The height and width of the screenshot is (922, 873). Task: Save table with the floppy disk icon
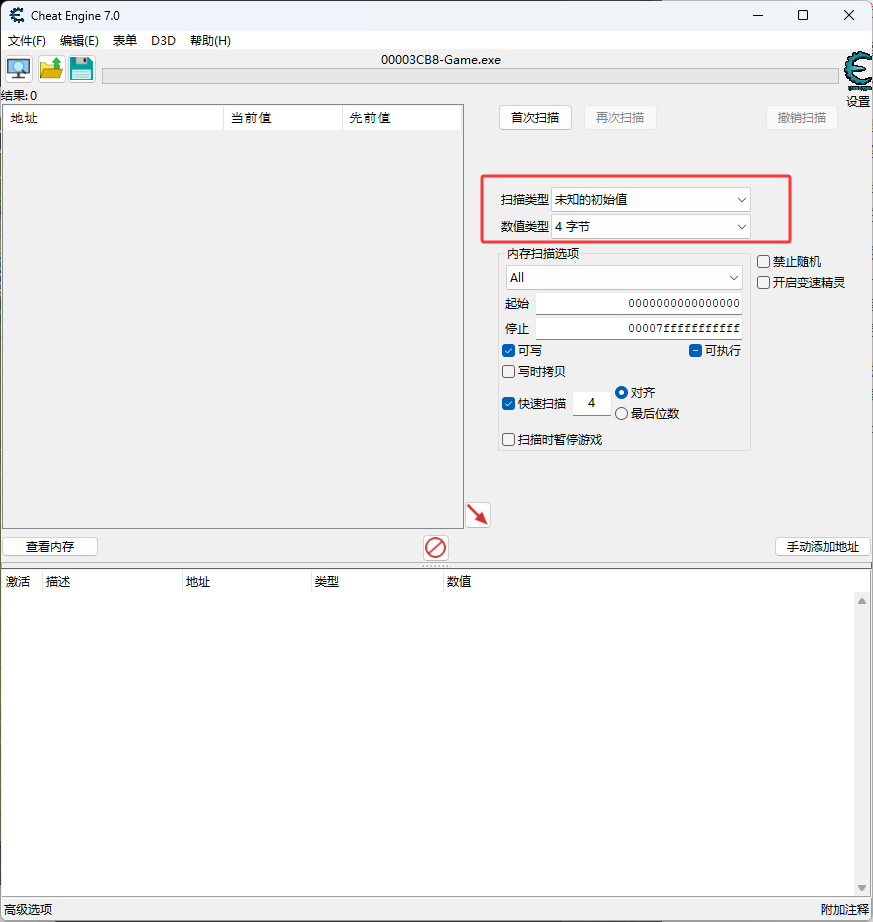pyautogui.click(x=82, y=69)
